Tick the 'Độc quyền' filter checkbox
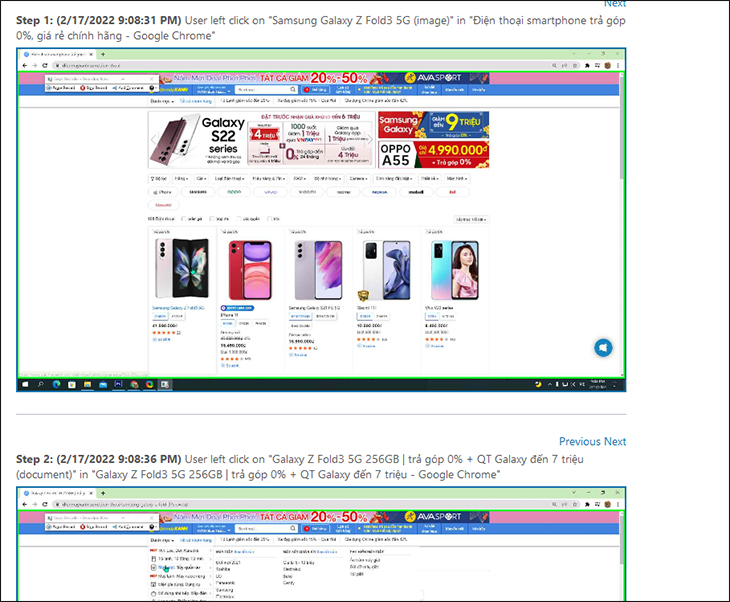This screenshot has width=730, height=602. tap(239, 219)
